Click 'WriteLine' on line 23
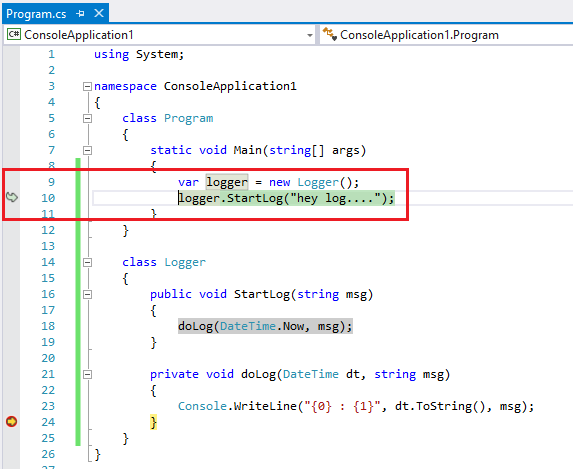573x469 pixels. (265, 406)
